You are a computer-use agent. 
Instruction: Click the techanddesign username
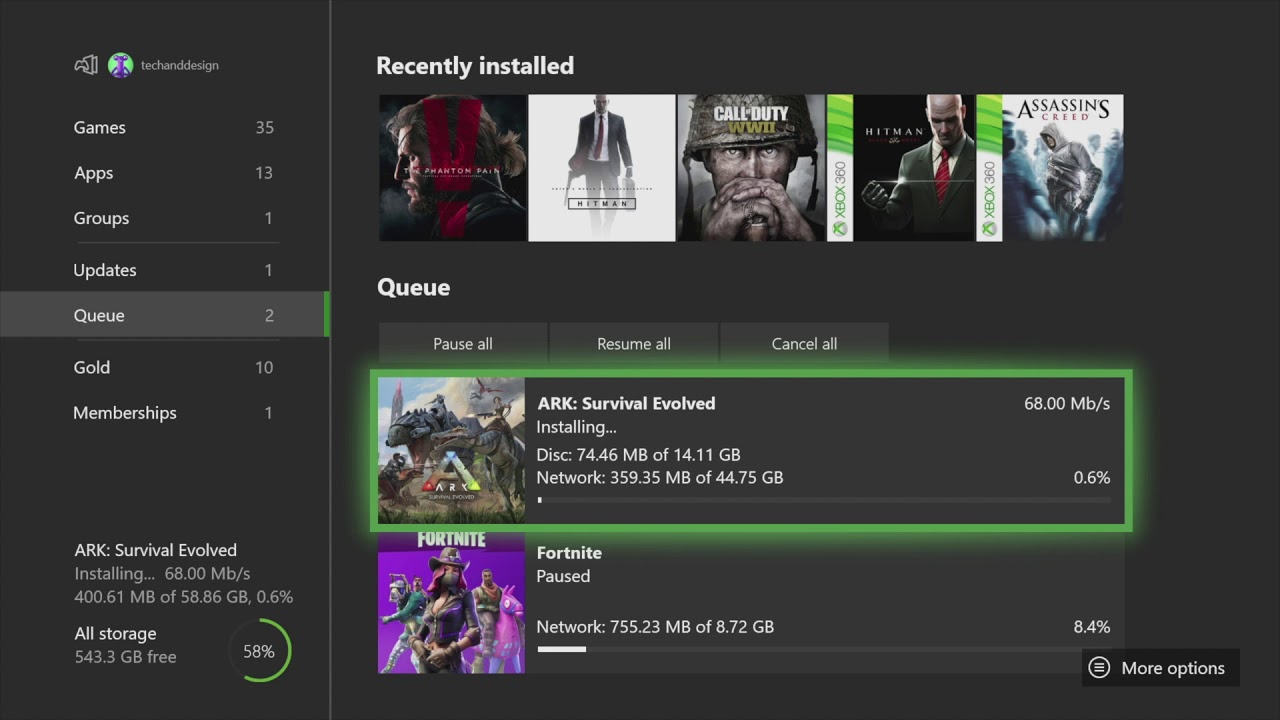point(180,65)
